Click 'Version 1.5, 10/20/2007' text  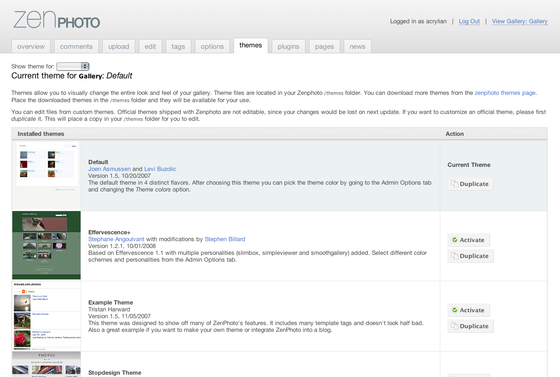click(x=119, y=176)
